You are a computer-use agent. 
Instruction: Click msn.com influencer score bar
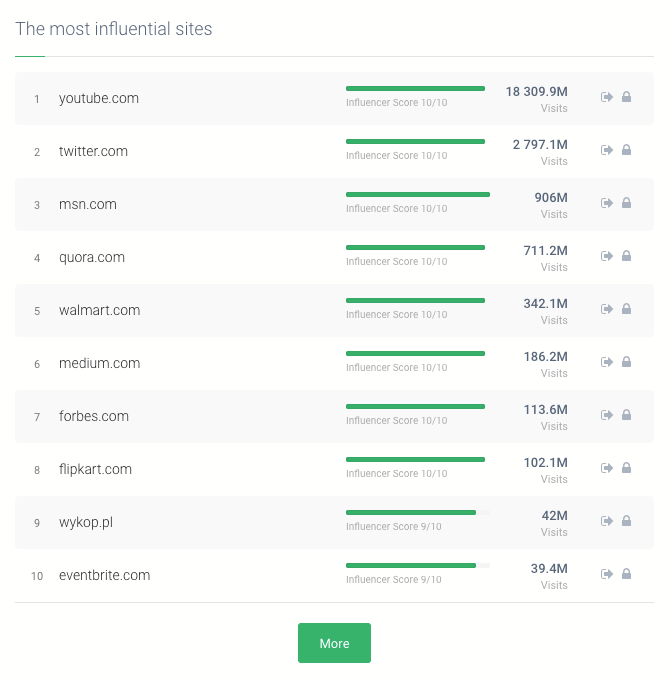click(418, 195)
